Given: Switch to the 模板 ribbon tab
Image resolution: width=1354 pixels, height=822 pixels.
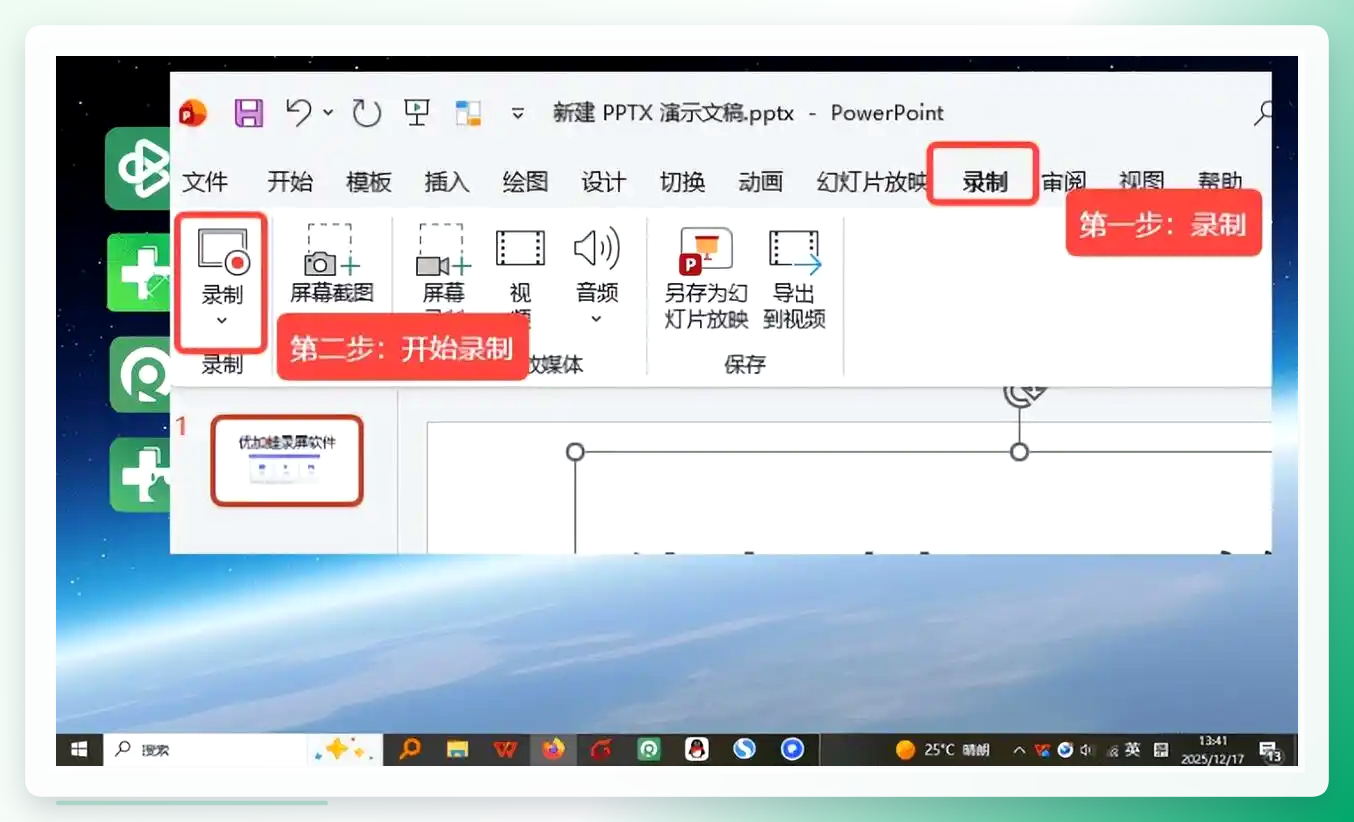Looking at the screenshot, I should (368, 182).
